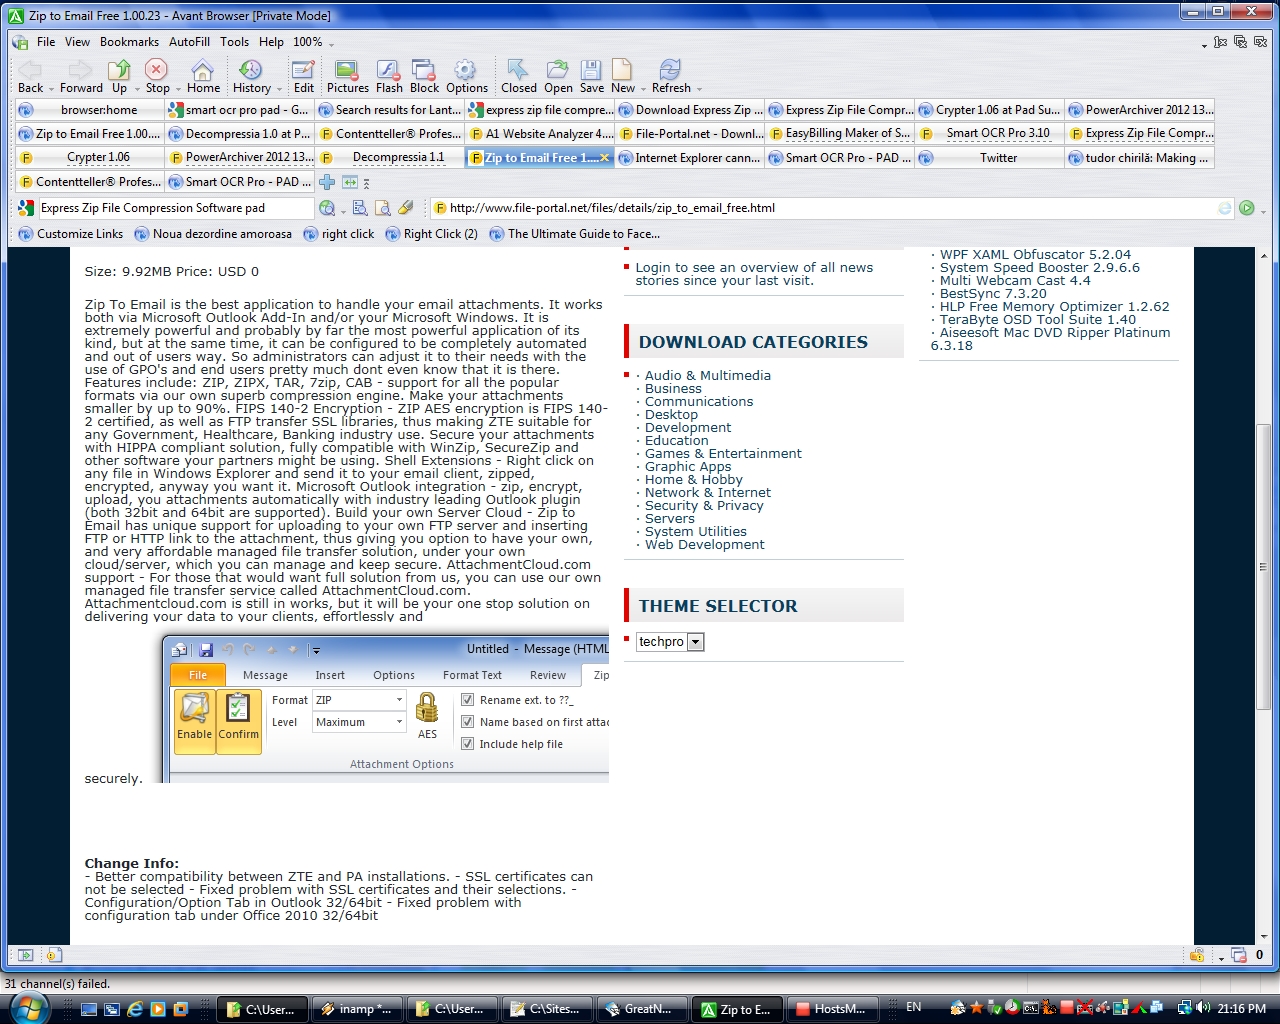Click the Right Click (2) bookmark

[x=431, y=234]
